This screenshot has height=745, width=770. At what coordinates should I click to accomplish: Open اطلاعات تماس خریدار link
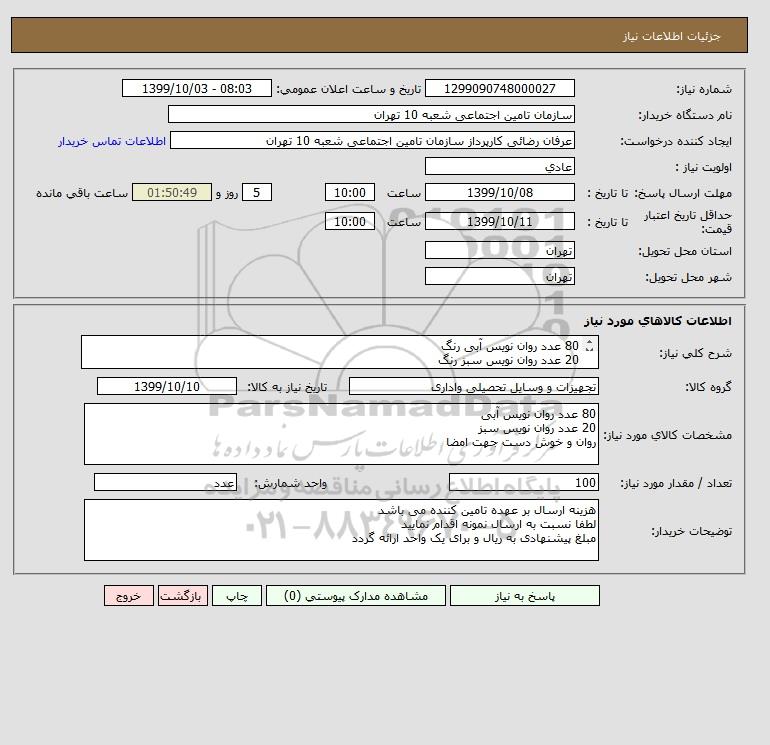[x=112, y=141]
